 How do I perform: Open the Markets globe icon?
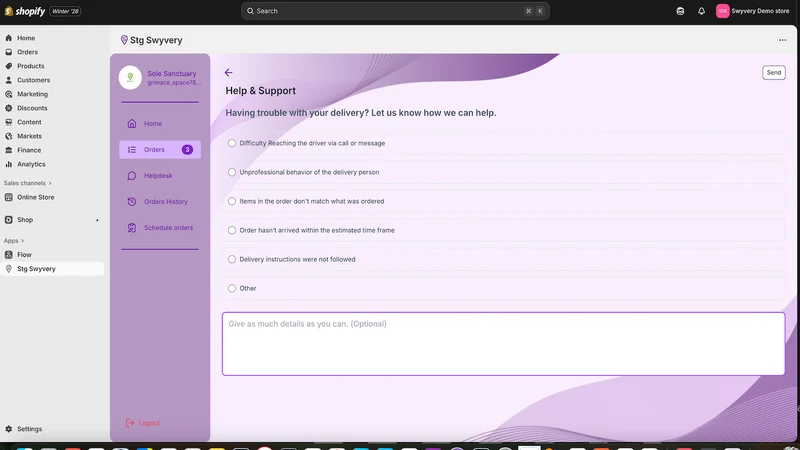point(9,136)
